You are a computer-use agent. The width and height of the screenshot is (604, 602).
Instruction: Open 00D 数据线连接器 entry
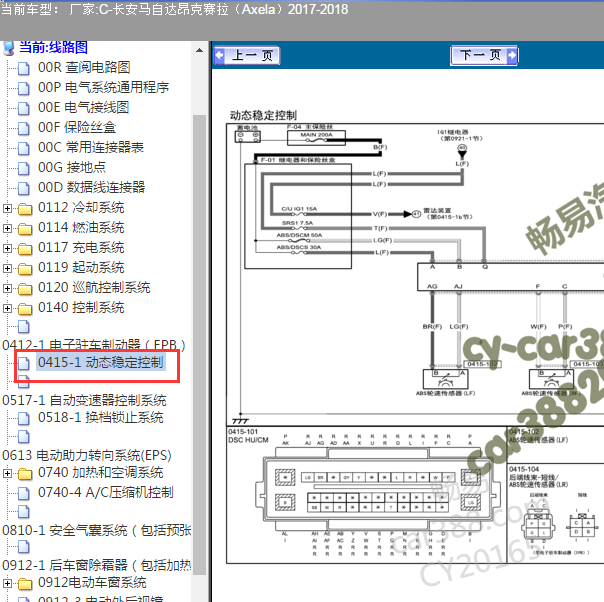tap(91, 188)
